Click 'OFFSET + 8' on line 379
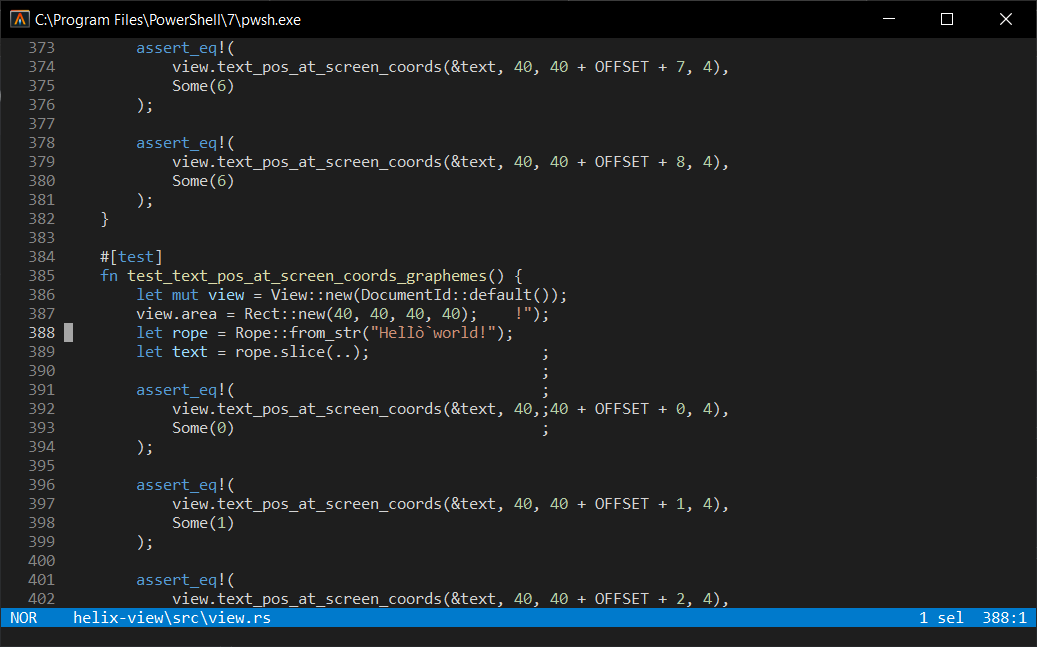The width and height of the screenshot is (1037, 647). click(x=642, y=162)
